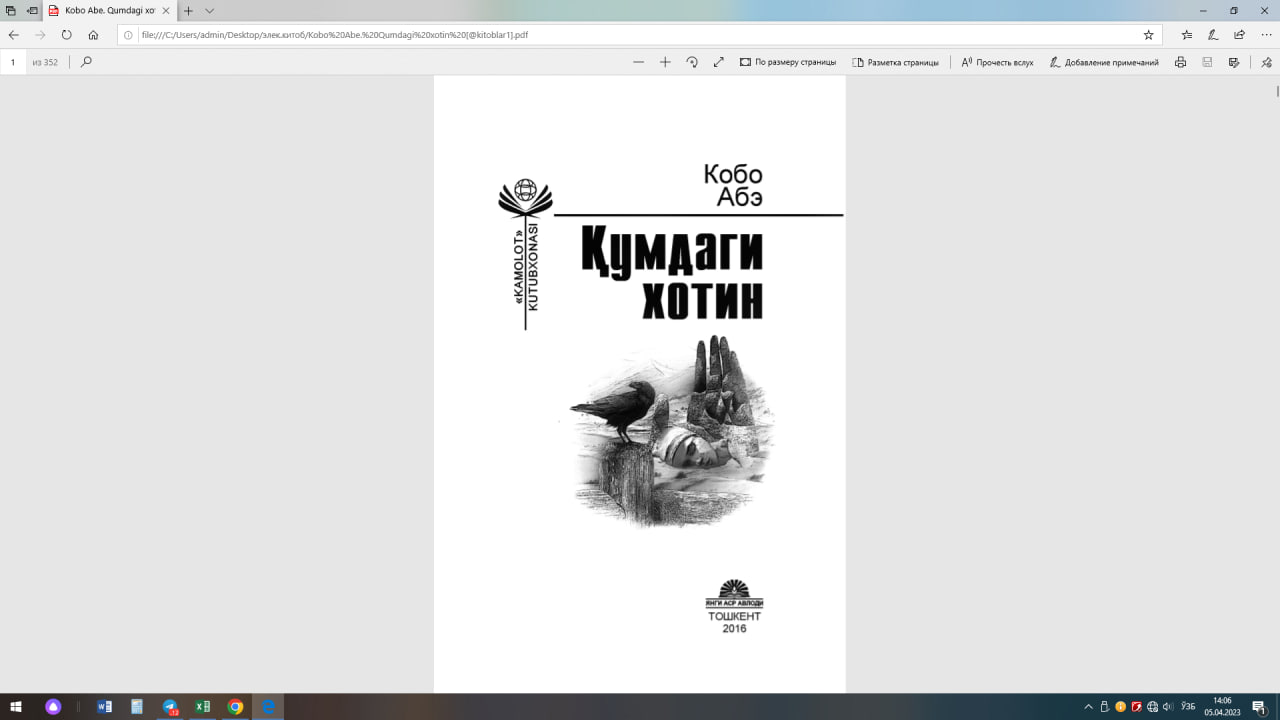Add notes with the pen icon
The height and width of the screenshot is (720, 1280).
click(1212, 34)
